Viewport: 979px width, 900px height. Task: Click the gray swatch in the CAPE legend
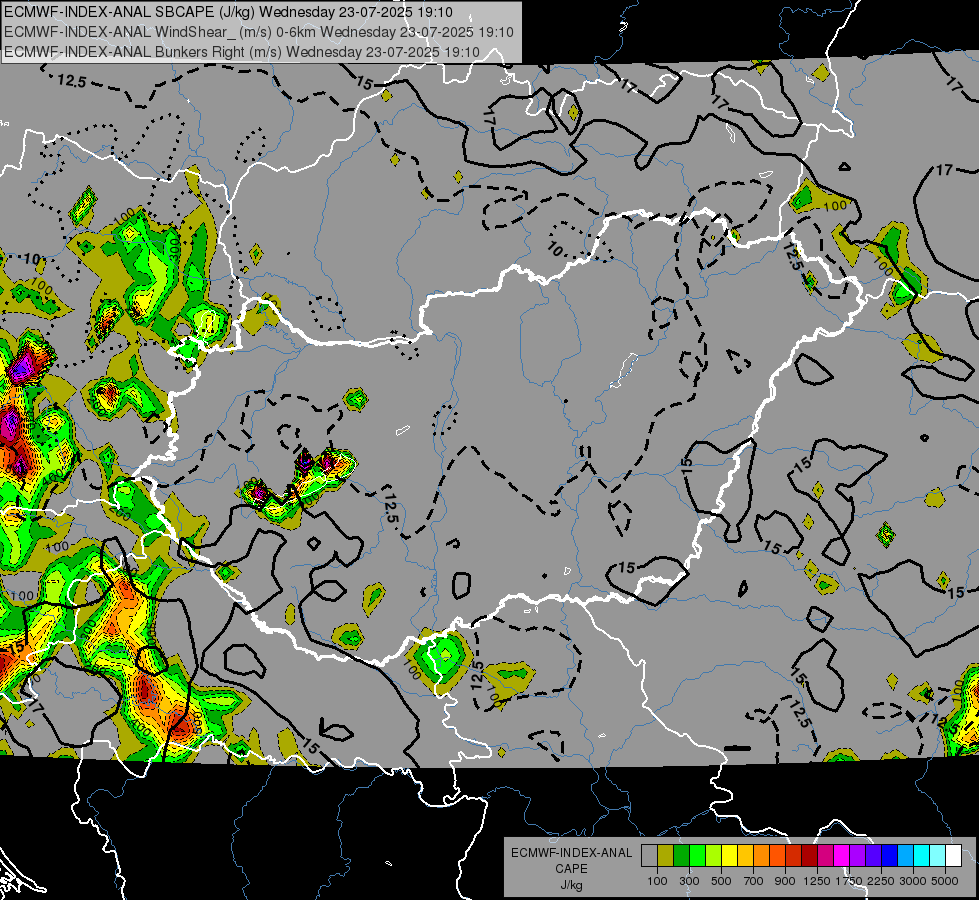[x=649, y=856]
